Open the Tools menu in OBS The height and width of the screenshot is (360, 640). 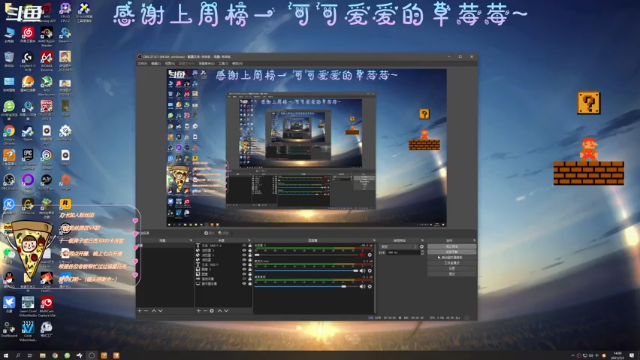(x=223, y=64)
